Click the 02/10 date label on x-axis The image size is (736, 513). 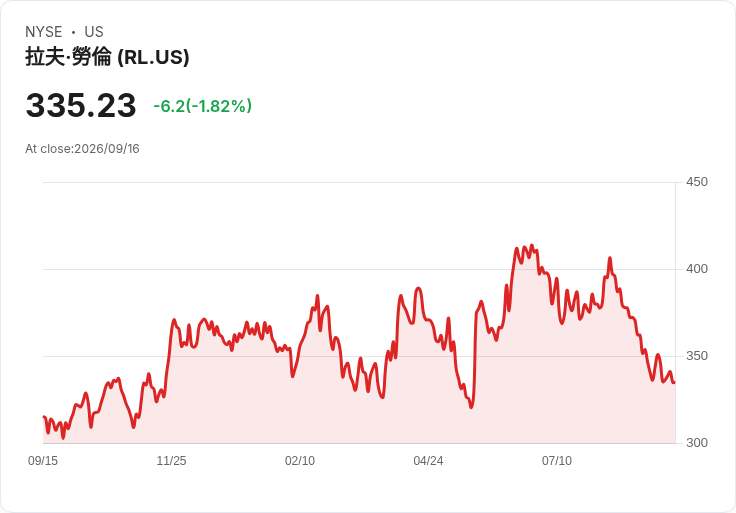pos(300,461)
